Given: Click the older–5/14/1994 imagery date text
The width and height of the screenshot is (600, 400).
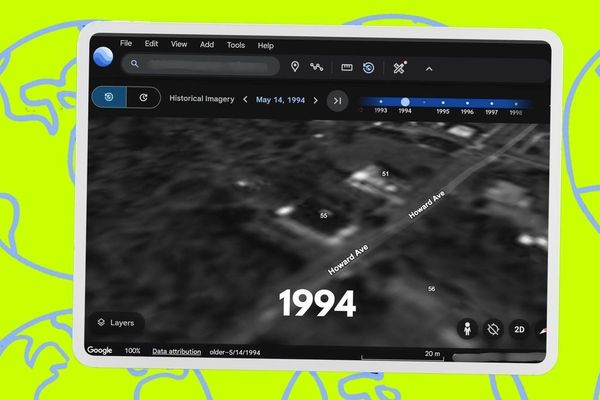Looking at the screenshot, I should click(235, 352).
